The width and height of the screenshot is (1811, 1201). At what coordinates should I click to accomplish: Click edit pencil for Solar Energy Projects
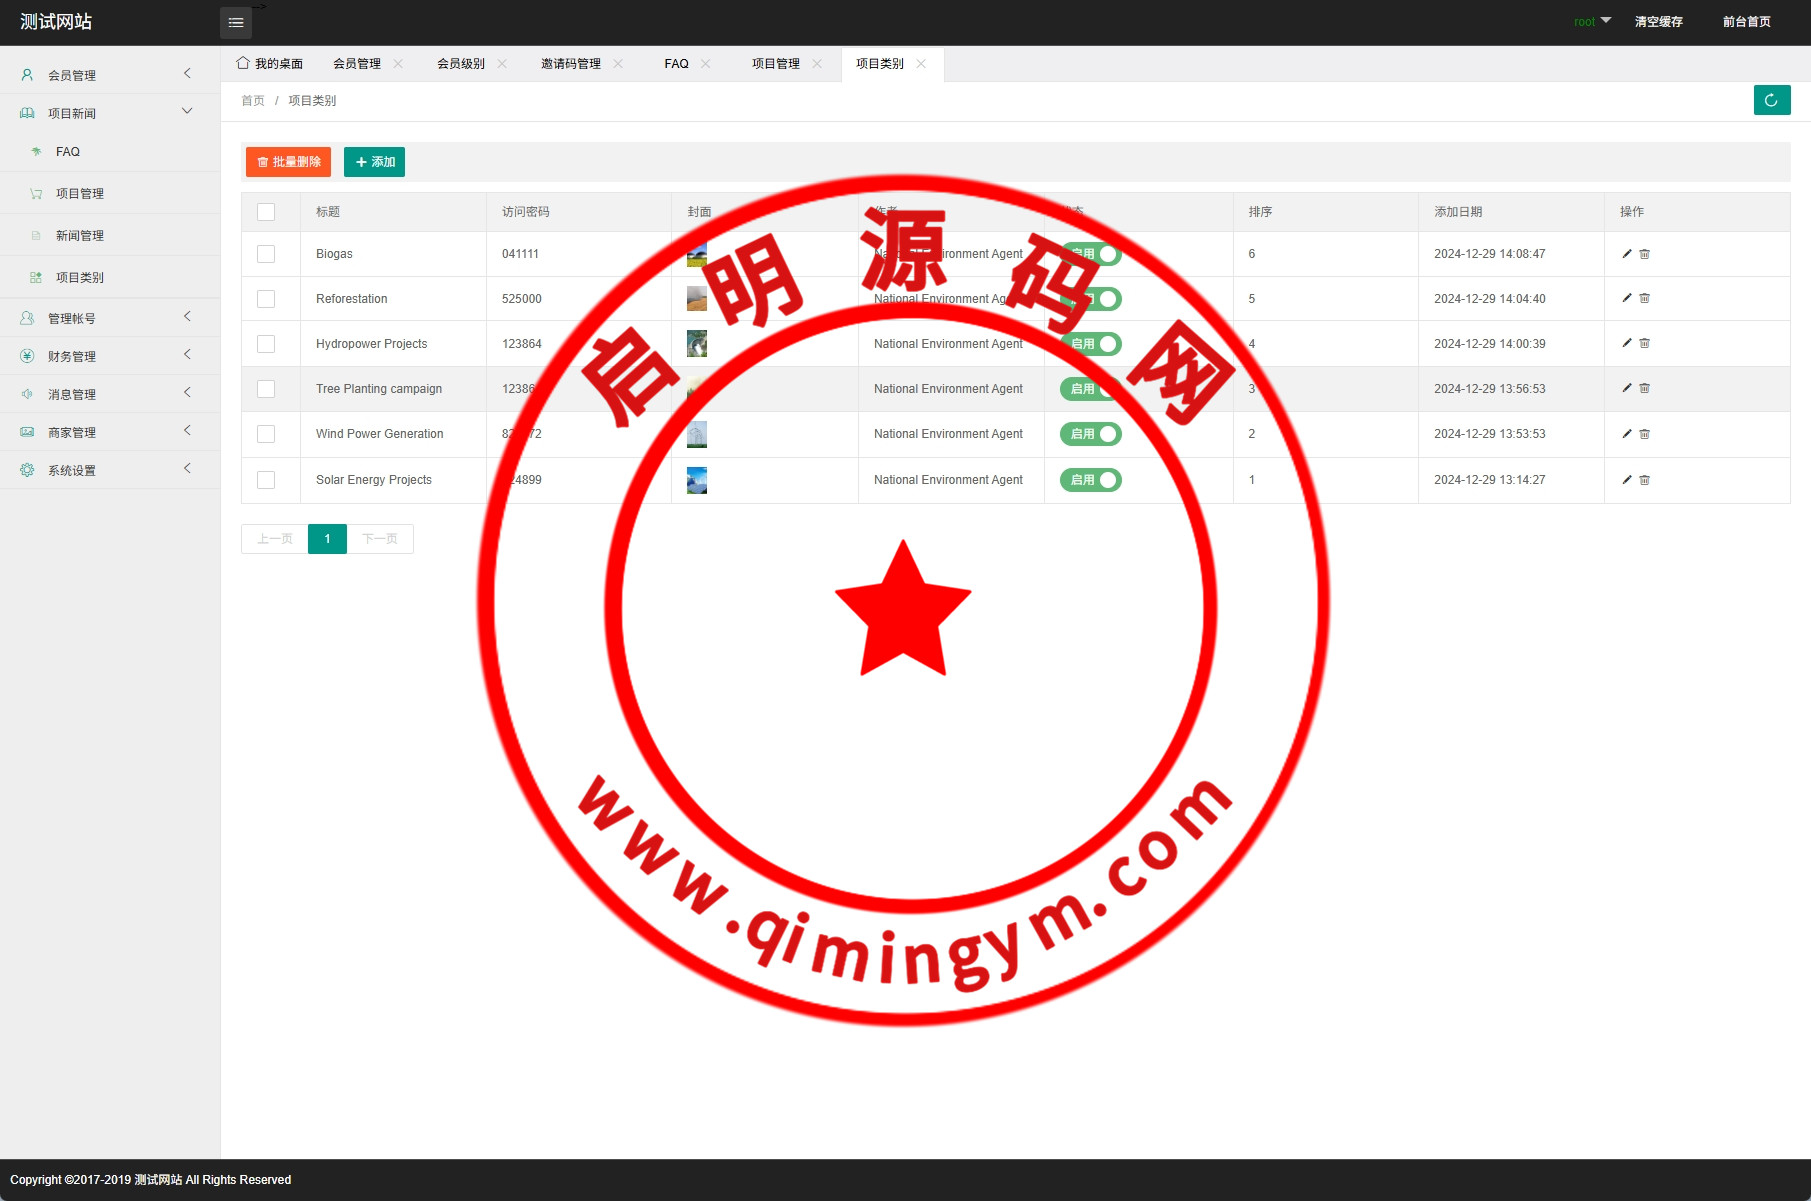[x=1627, y=480]
